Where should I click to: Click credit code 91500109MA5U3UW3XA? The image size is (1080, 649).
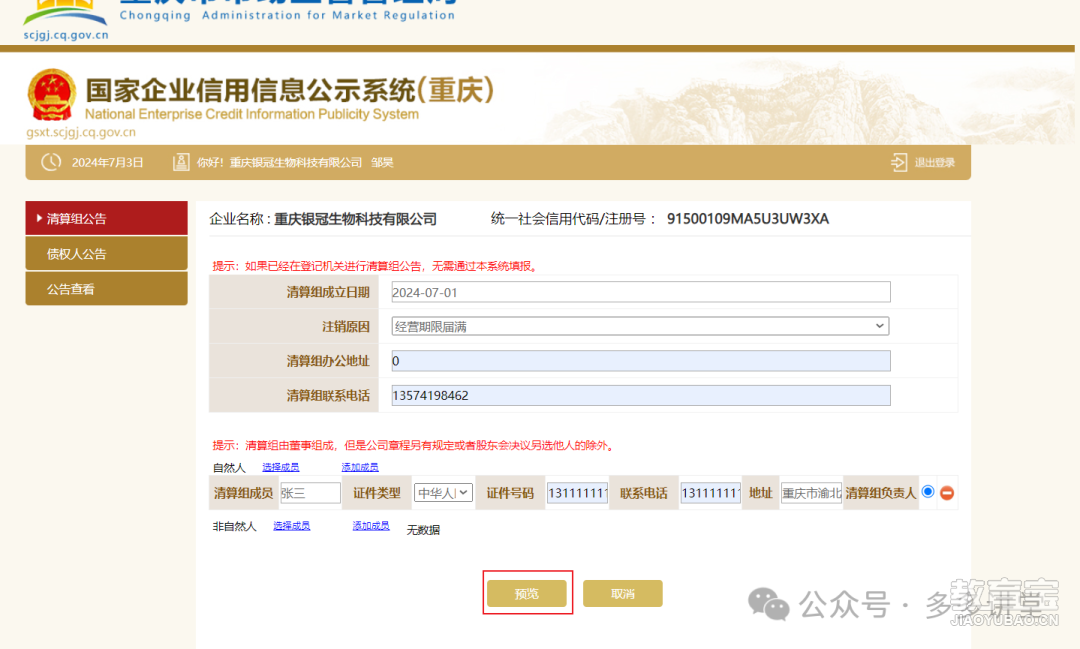(x=748, y=218)
